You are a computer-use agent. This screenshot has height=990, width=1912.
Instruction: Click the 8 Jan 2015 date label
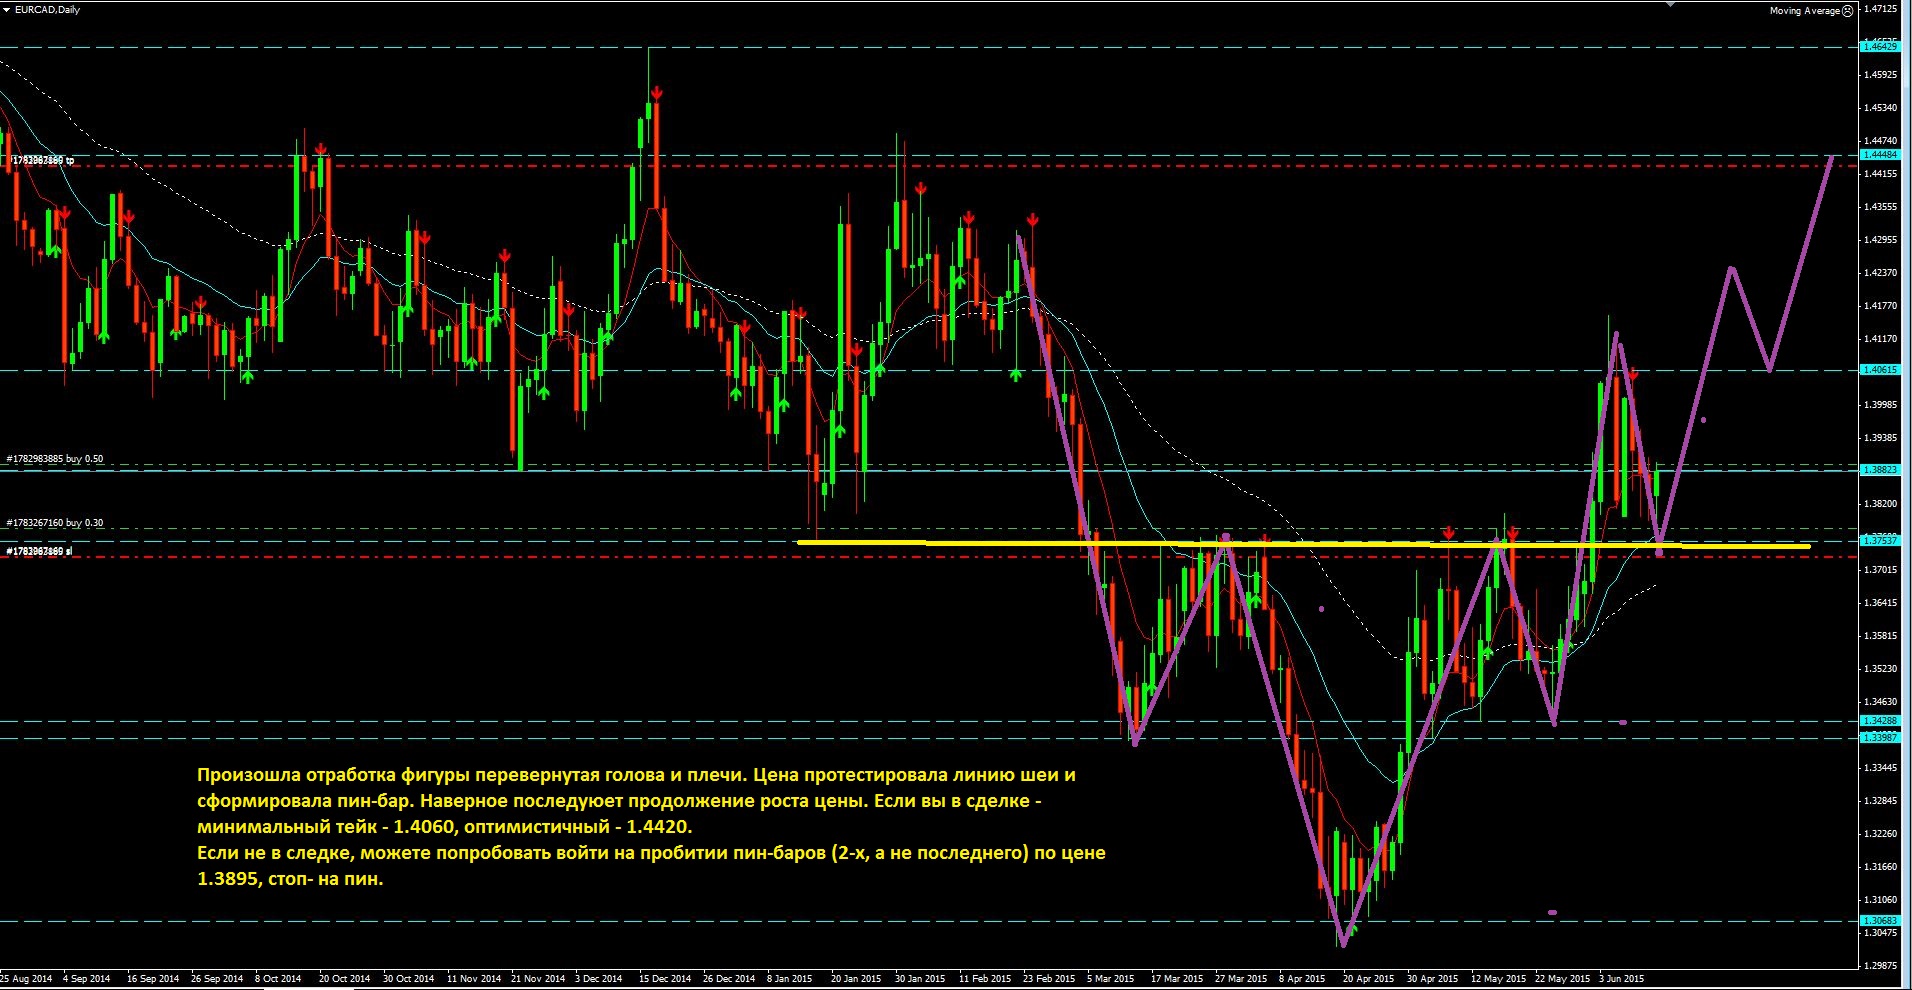pyautogui.click(x=789, y=979)
